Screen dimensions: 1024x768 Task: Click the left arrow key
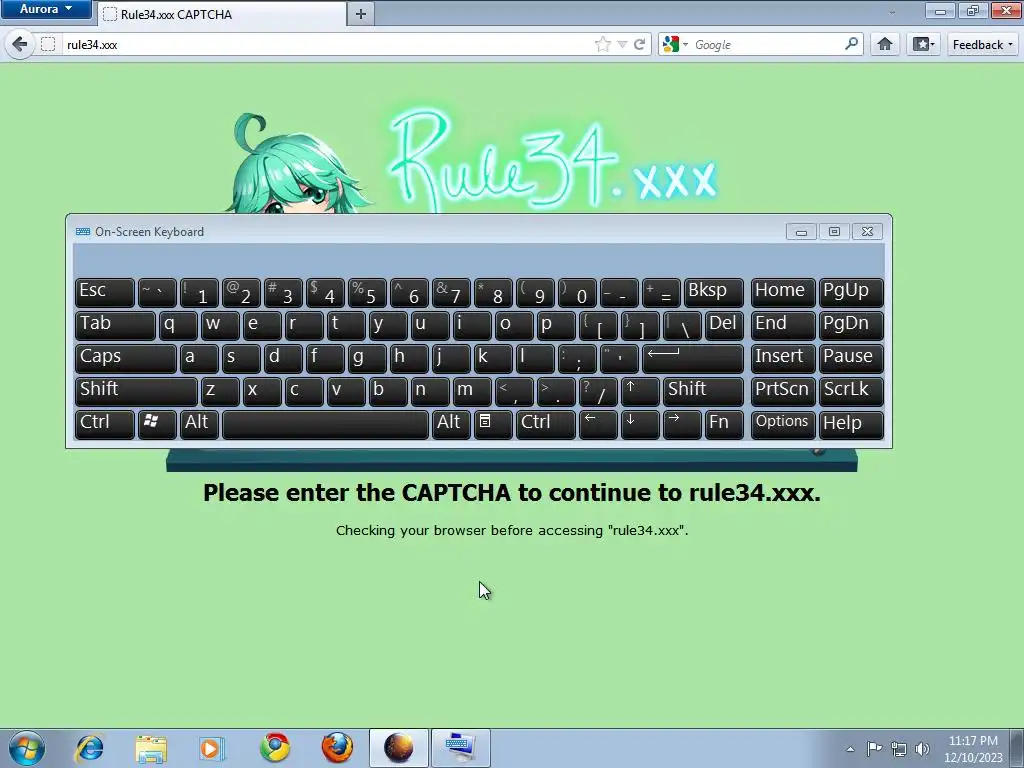click(598, 424)
